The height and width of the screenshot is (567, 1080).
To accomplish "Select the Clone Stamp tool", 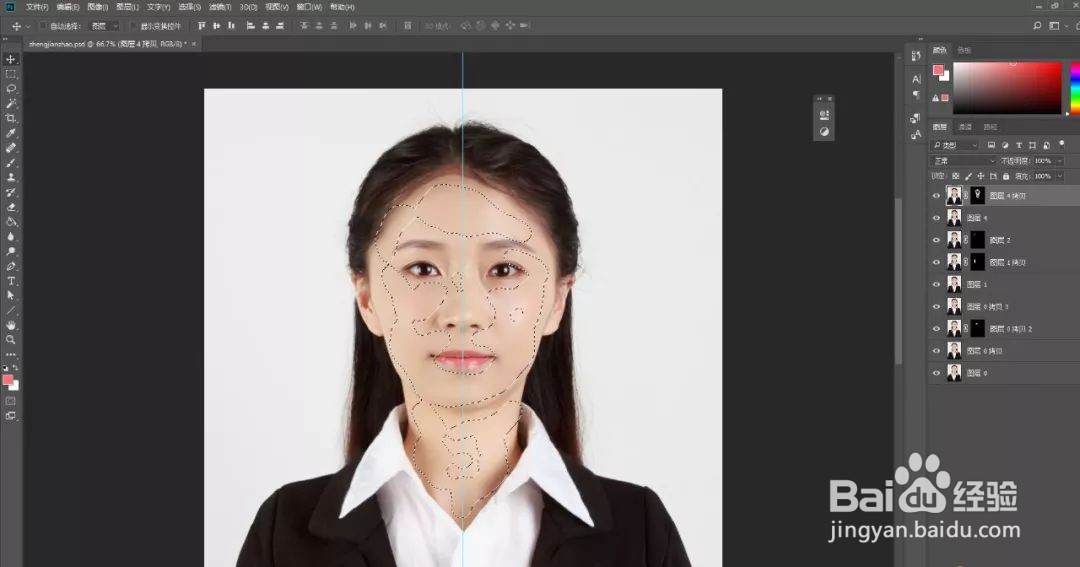I will point(10,178).
